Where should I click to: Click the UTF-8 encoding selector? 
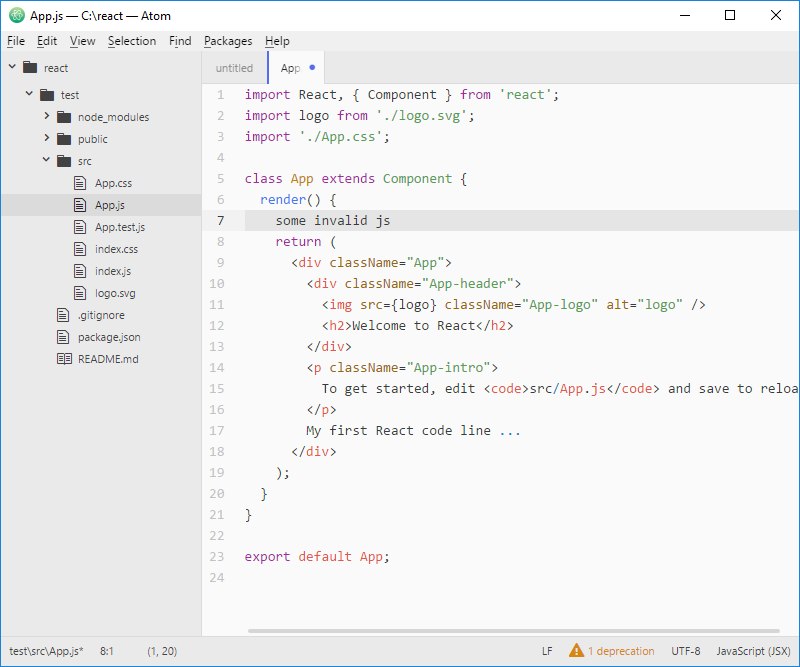point(686,651)
